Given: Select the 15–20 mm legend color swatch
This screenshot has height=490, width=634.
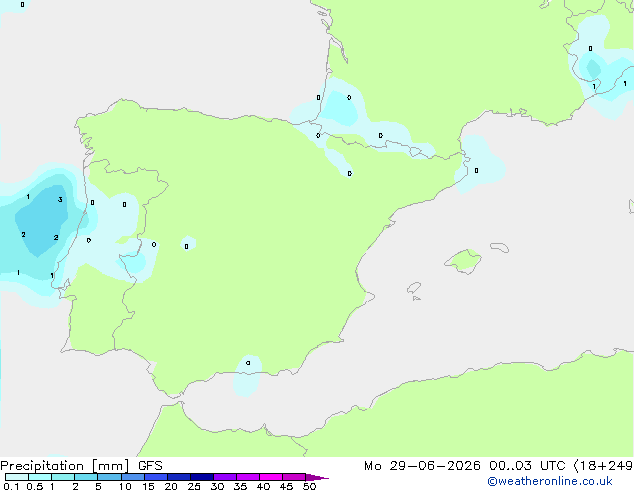Looking at the screenshot, I should [156, 477].
